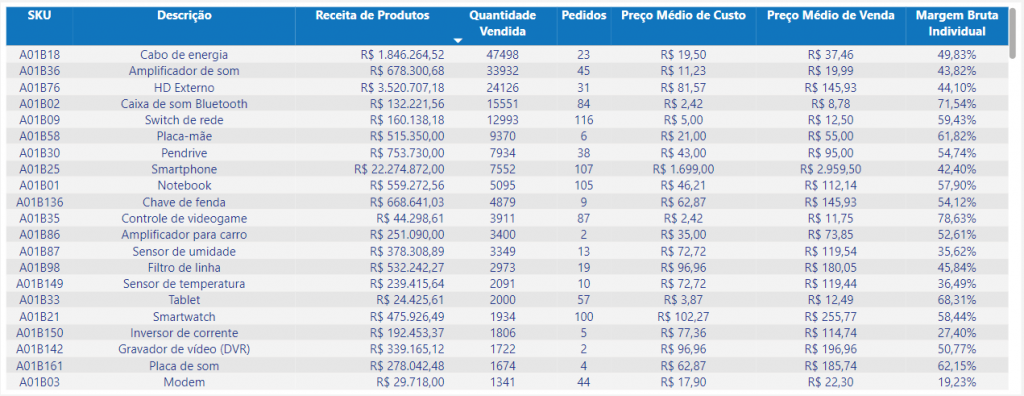Screen dimensions: 1024x396
Task: Select Placa de som row
Action: click(507, 365)
